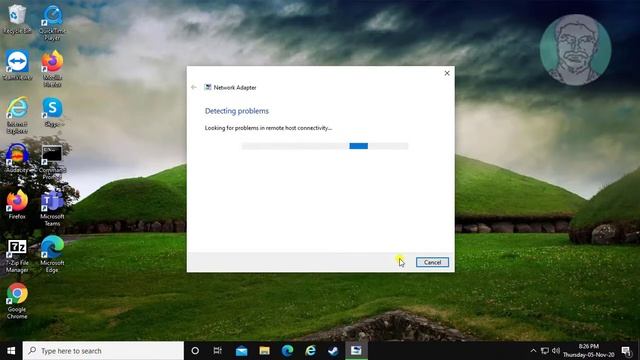Open Microsoft Edge from taskbar
The width and height of the screenshot is (640, 360).
point(287,351)
